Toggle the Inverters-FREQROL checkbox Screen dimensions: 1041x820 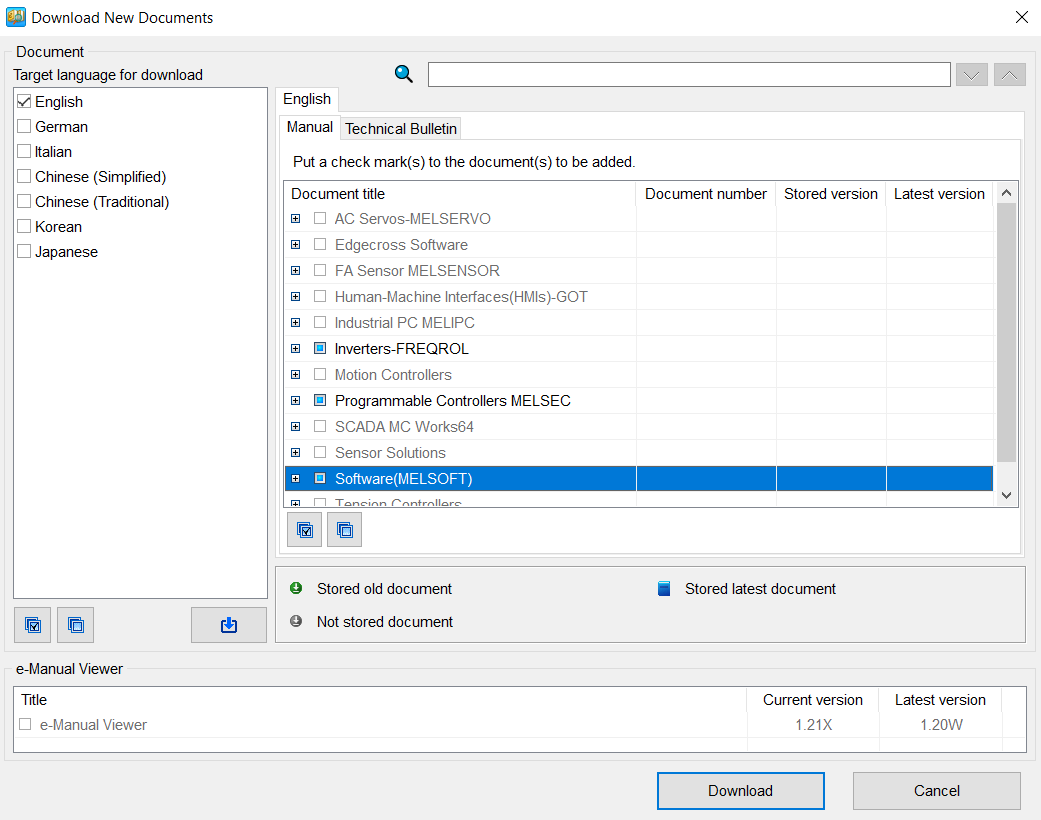(x=320, y=348)
